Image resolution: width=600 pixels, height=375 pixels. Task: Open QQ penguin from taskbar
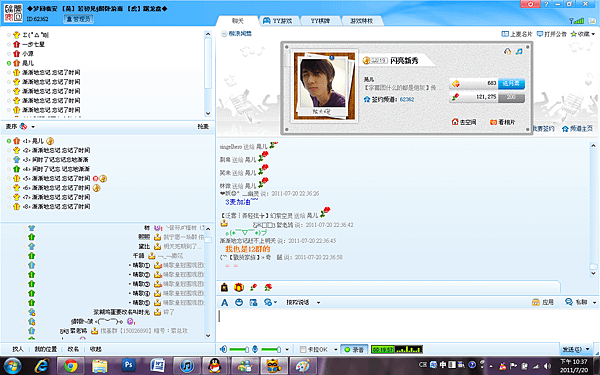pos(215,366)
